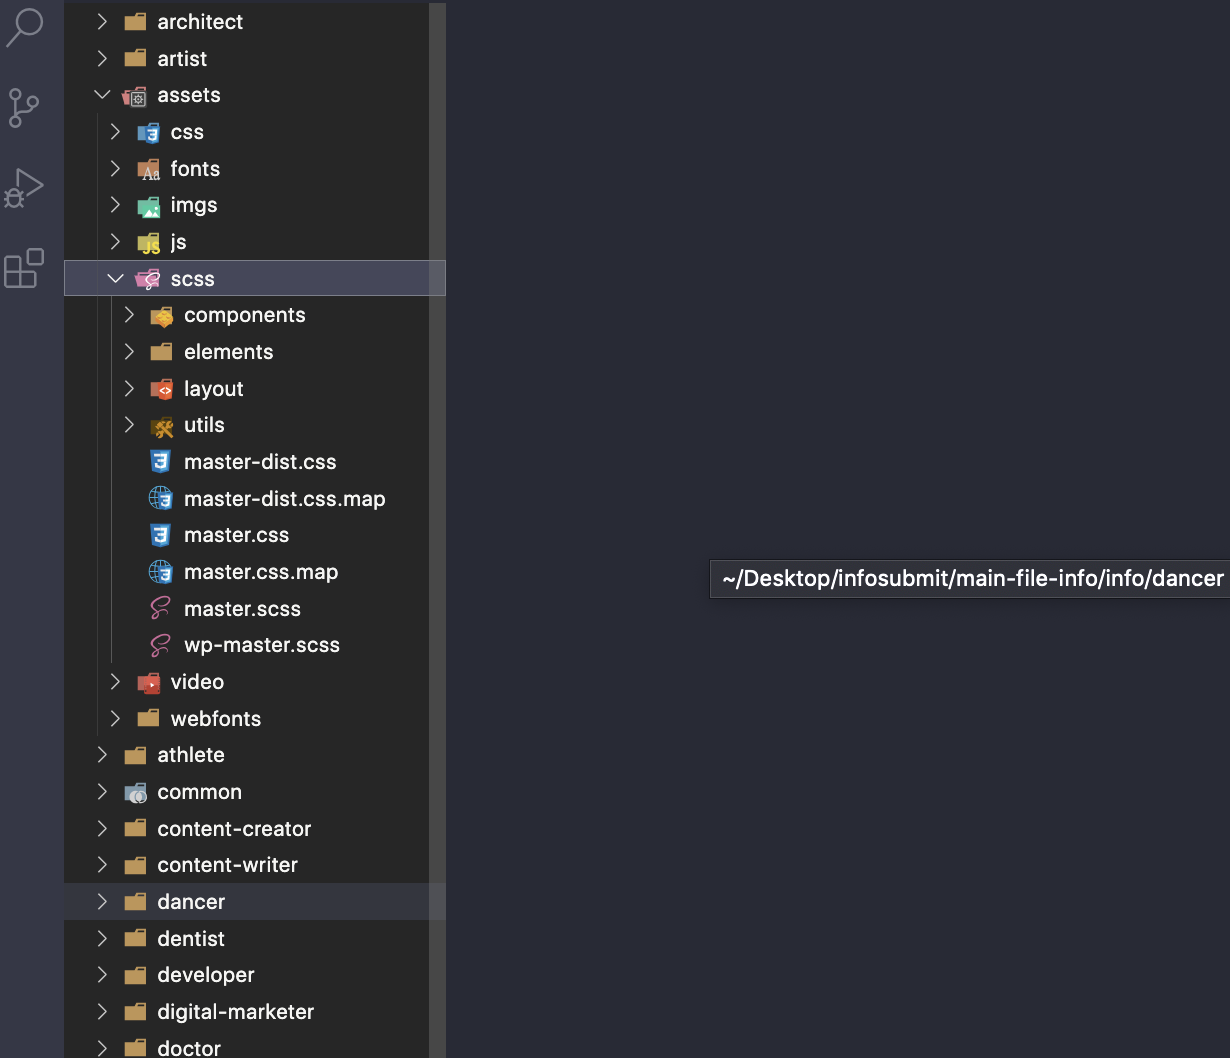Click the components folder icon
The image size is (1230, 1058).
[161, 315]
